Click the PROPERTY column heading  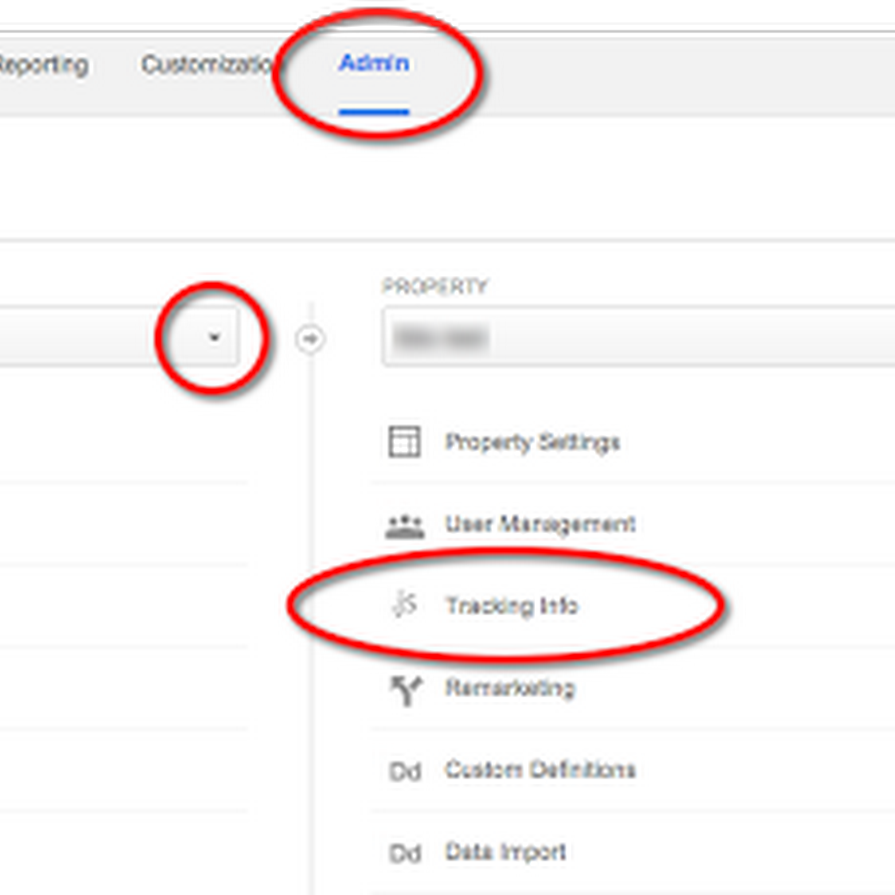coord(434,287)
